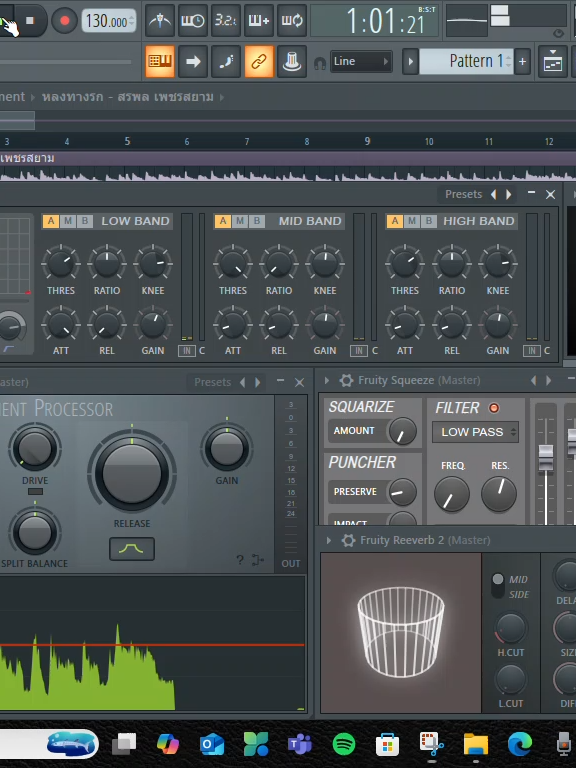Viewport: 576px width, 768px height.
Task: Click the reverb room visualization
Action: [401, 633]
